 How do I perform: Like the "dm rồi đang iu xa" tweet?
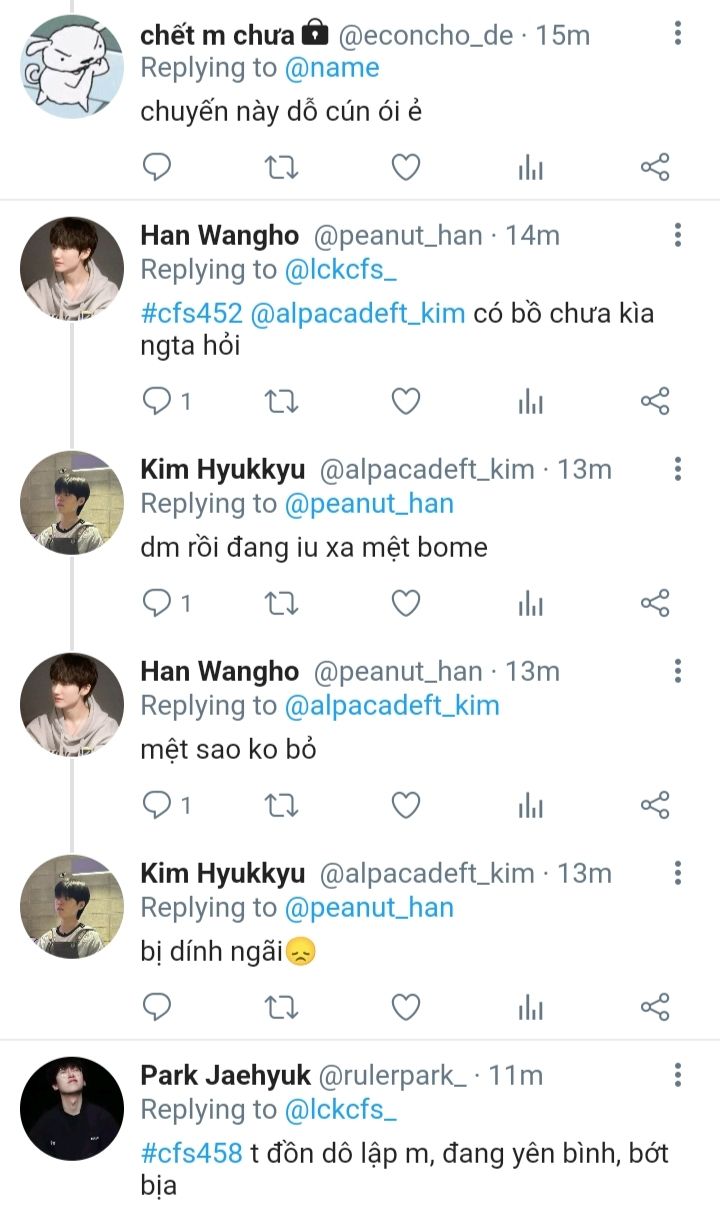pyautogui.click(x=405, y=603)
